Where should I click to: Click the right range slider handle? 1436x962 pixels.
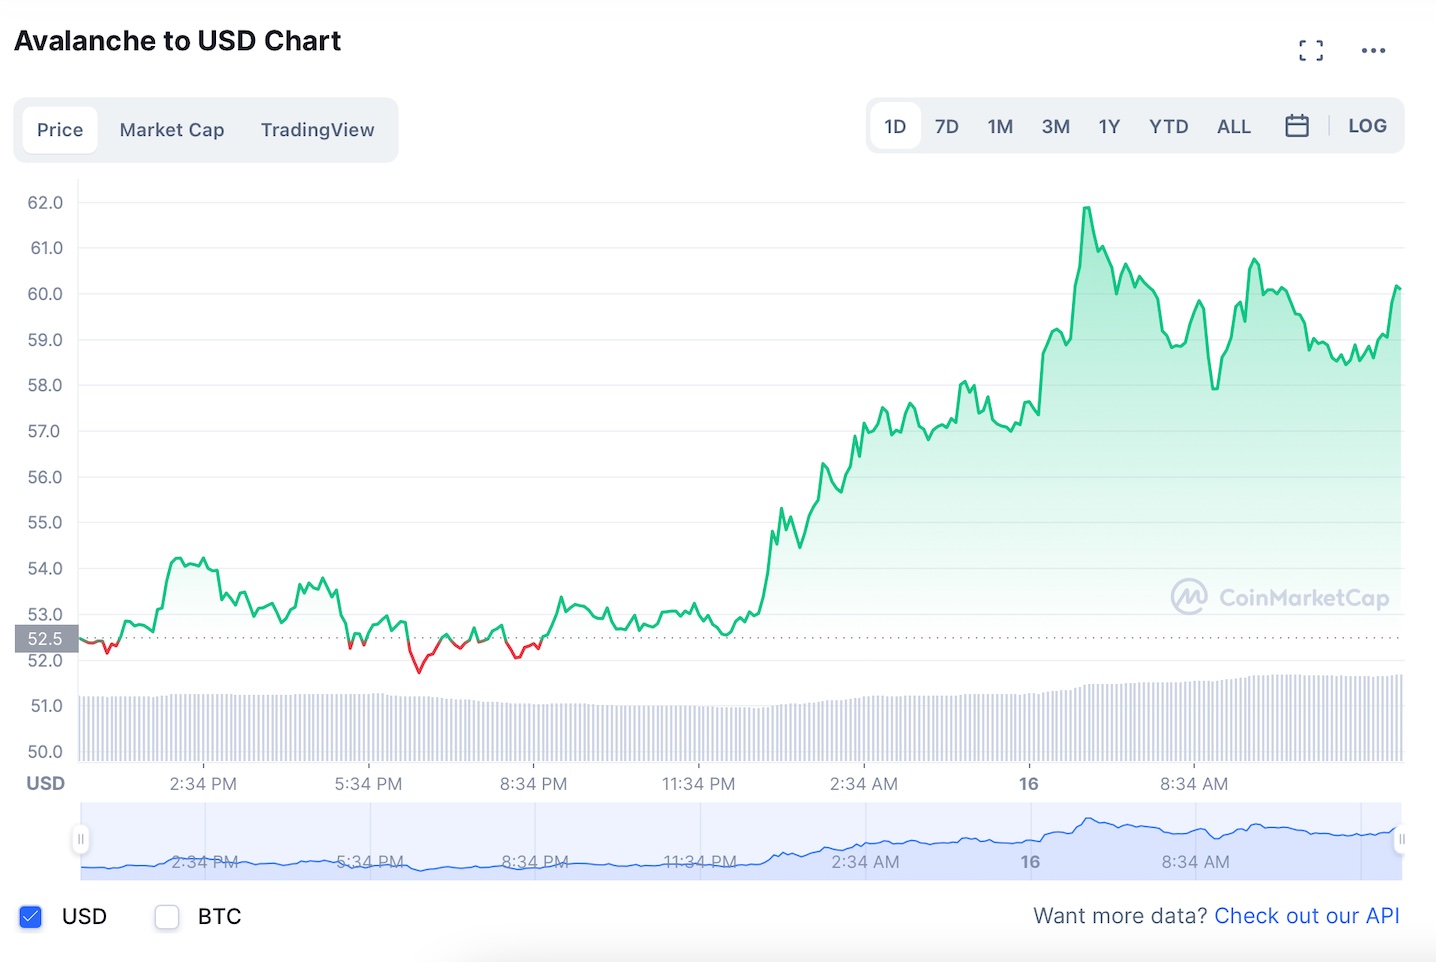(1401, 839)
